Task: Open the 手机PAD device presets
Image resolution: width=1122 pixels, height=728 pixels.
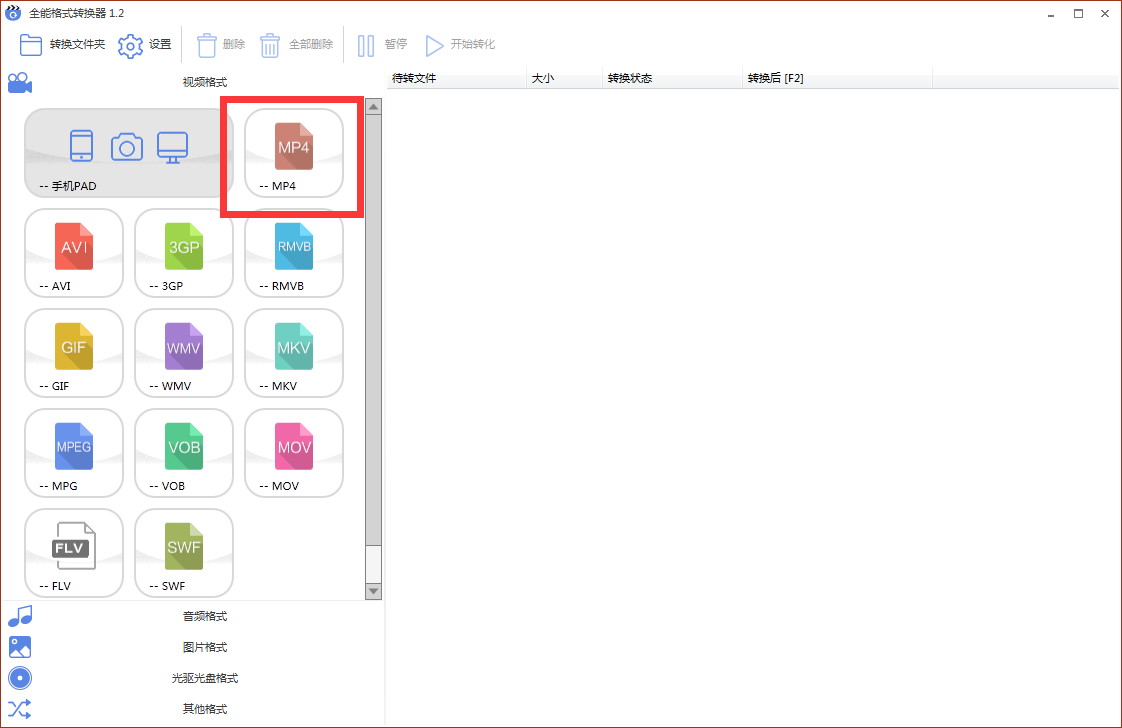Action: (x=128, y=152)
